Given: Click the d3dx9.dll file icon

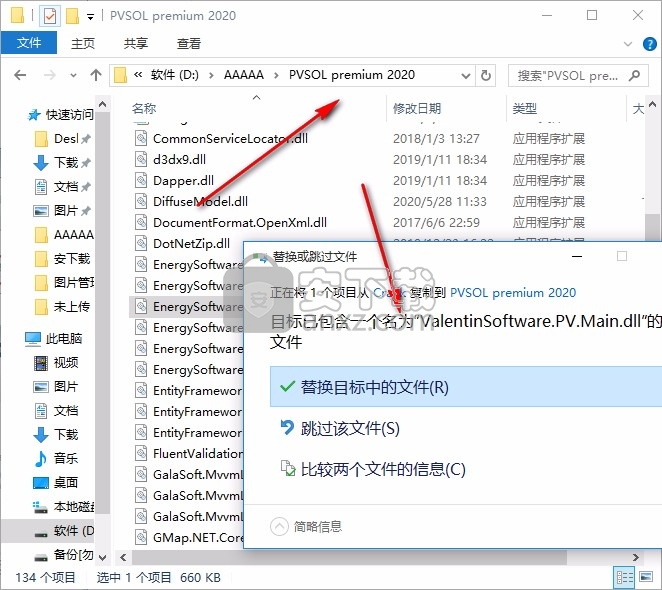Looking at the screenshot, I should (141, 159).
